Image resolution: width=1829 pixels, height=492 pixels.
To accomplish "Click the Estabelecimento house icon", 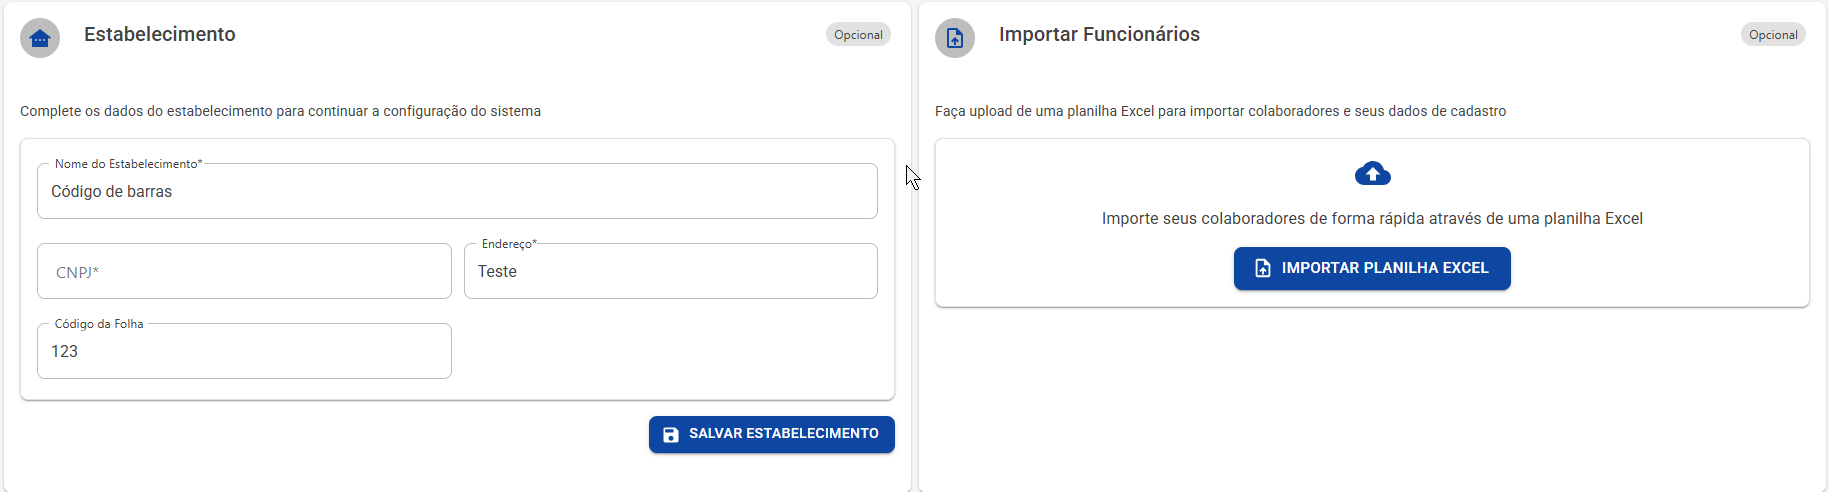I will point(40,38).
